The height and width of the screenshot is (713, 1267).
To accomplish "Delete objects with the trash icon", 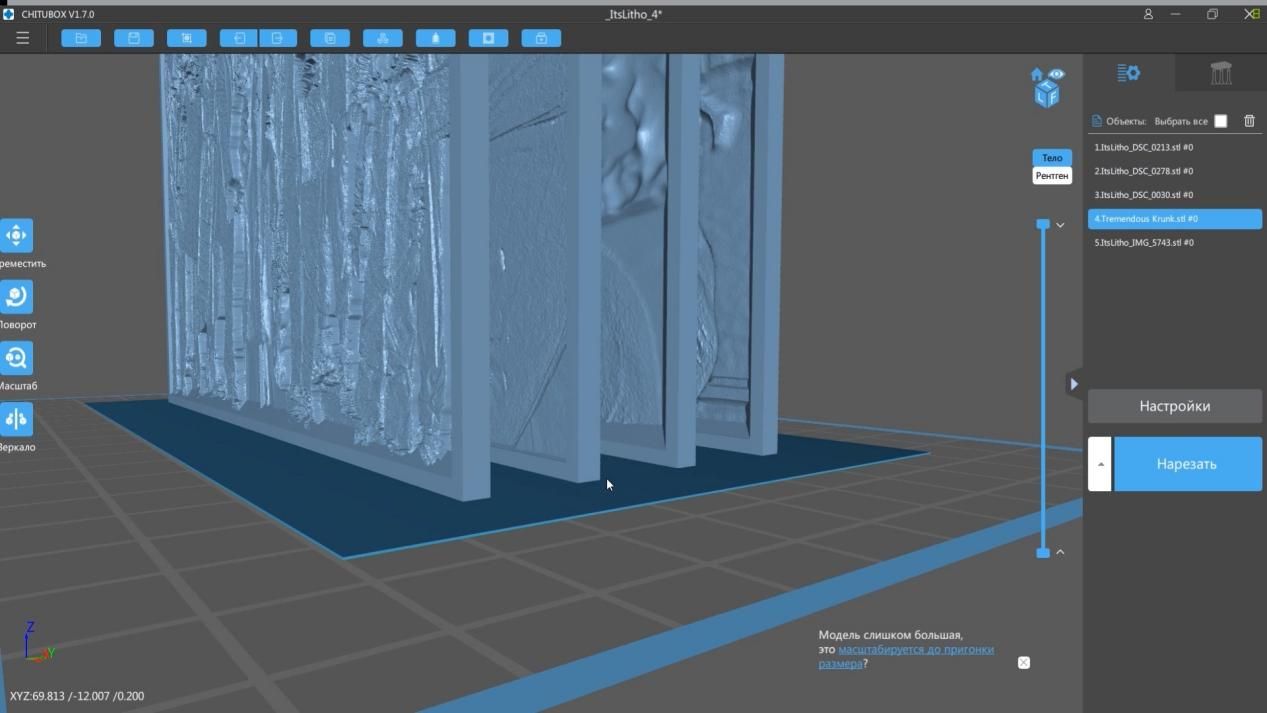I will [x=1249, y=121].
